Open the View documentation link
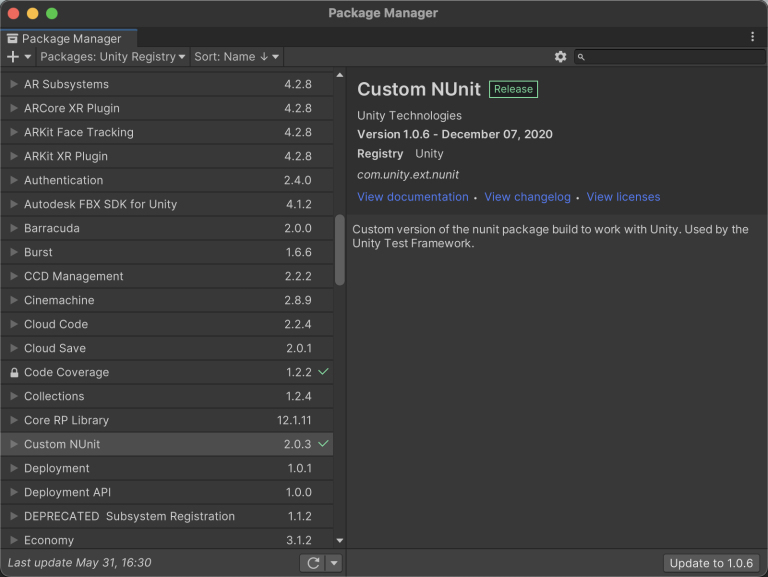 coord(412,197)
